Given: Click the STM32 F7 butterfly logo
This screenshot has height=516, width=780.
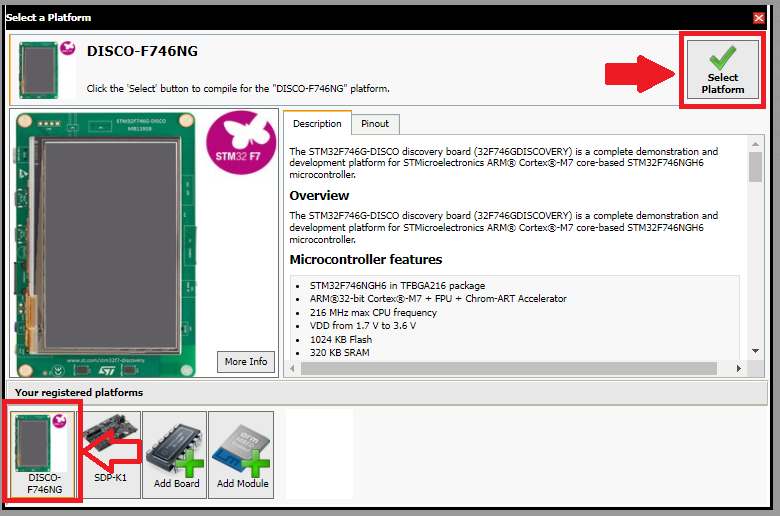Looking at the screenshot, I should [241, 143].
